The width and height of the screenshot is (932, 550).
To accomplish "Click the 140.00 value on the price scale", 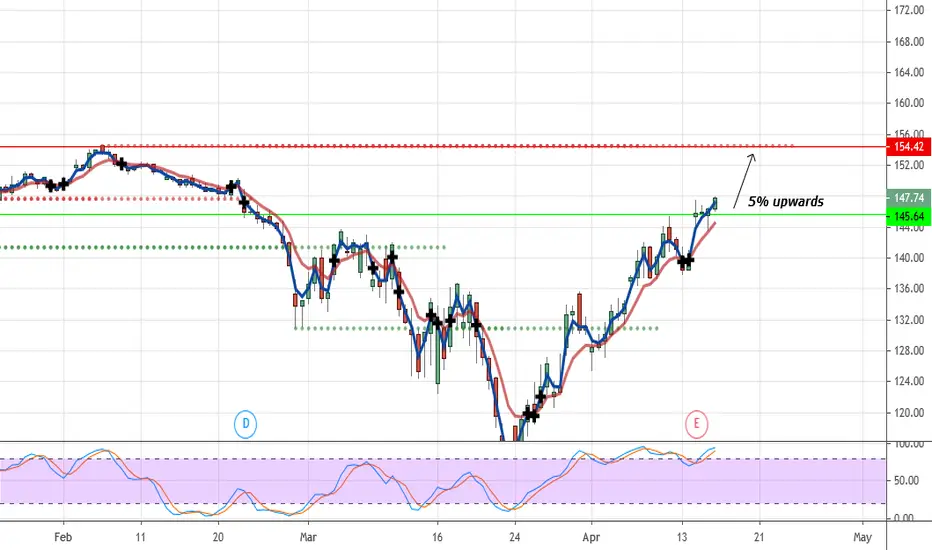I will 909,258.
